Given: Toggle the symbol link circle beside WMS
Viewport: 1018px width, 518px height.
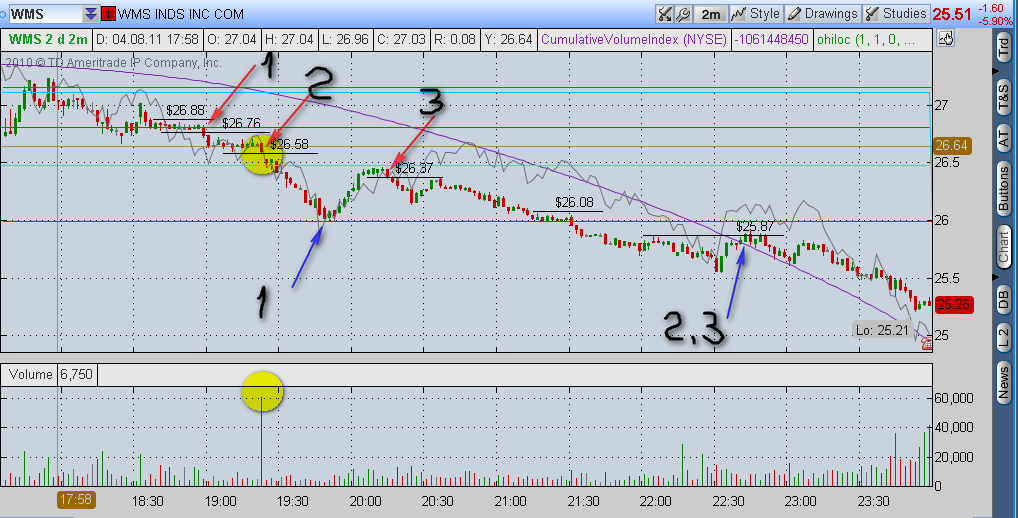Looking at the screenshot, I should 3,14.
